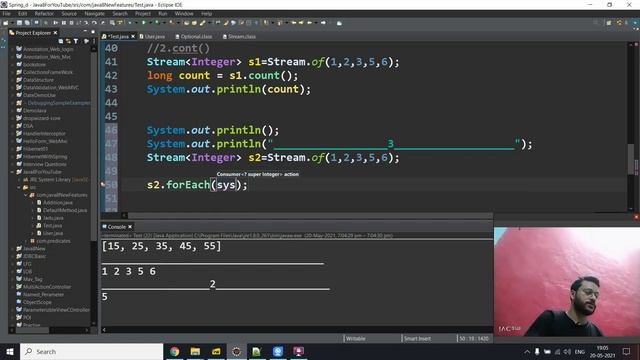Close the Test.java editor tab
This screenshot has height=360, width=640.
tap(133, 36)
